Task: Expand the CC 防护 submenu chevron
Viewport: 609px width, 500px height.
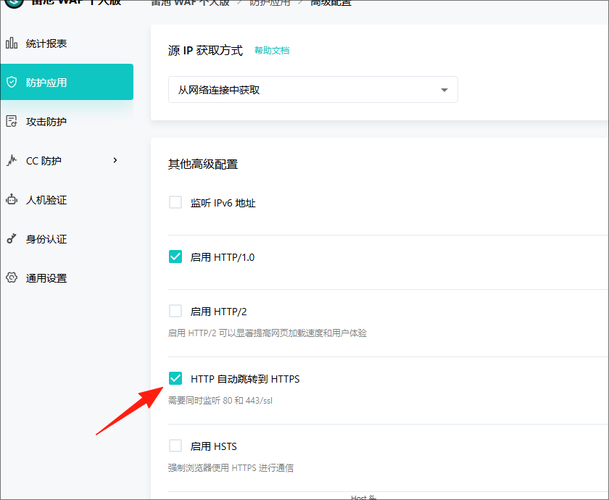Action: (x=115, y=160)
